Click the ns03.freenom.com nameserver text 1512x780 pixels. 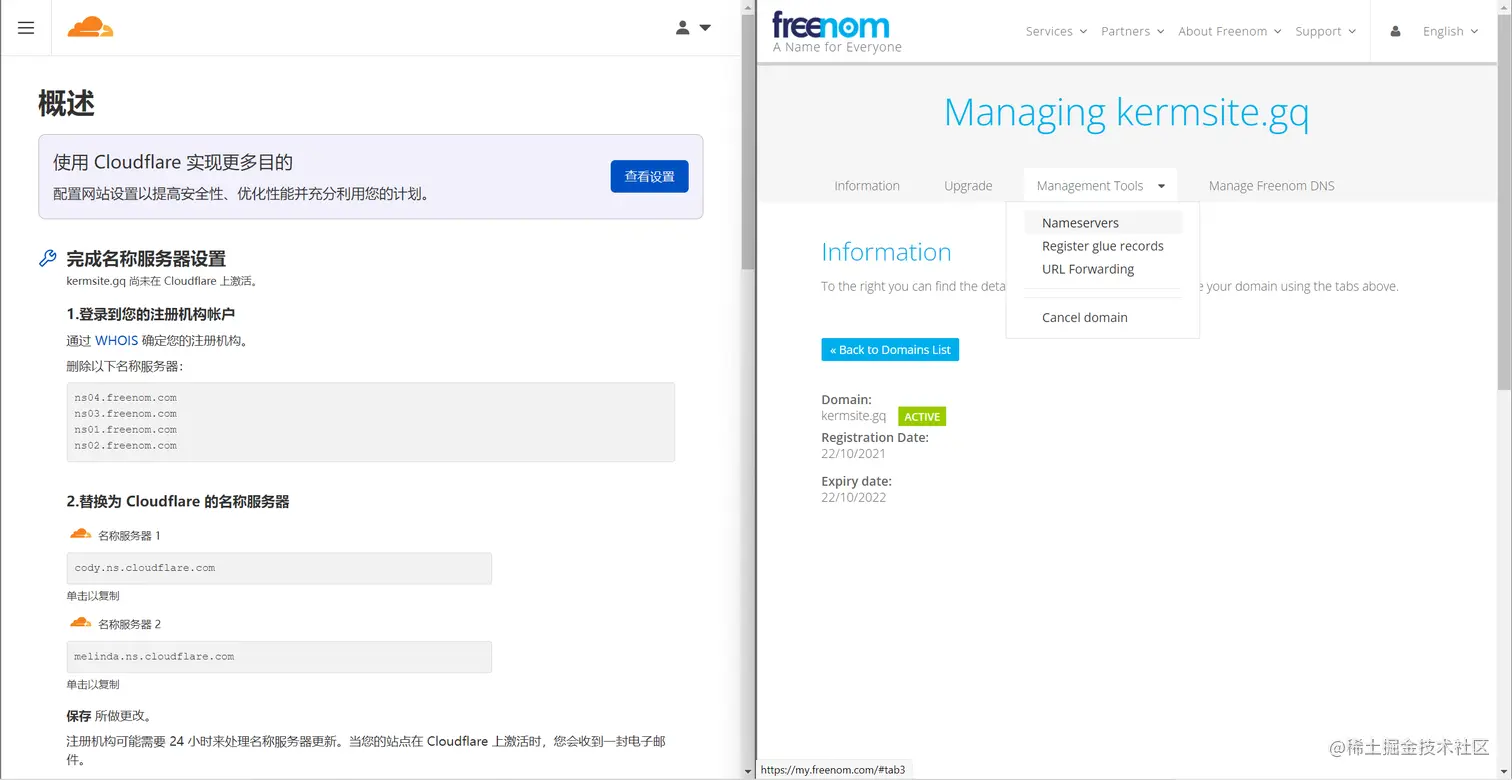(125, 413)
